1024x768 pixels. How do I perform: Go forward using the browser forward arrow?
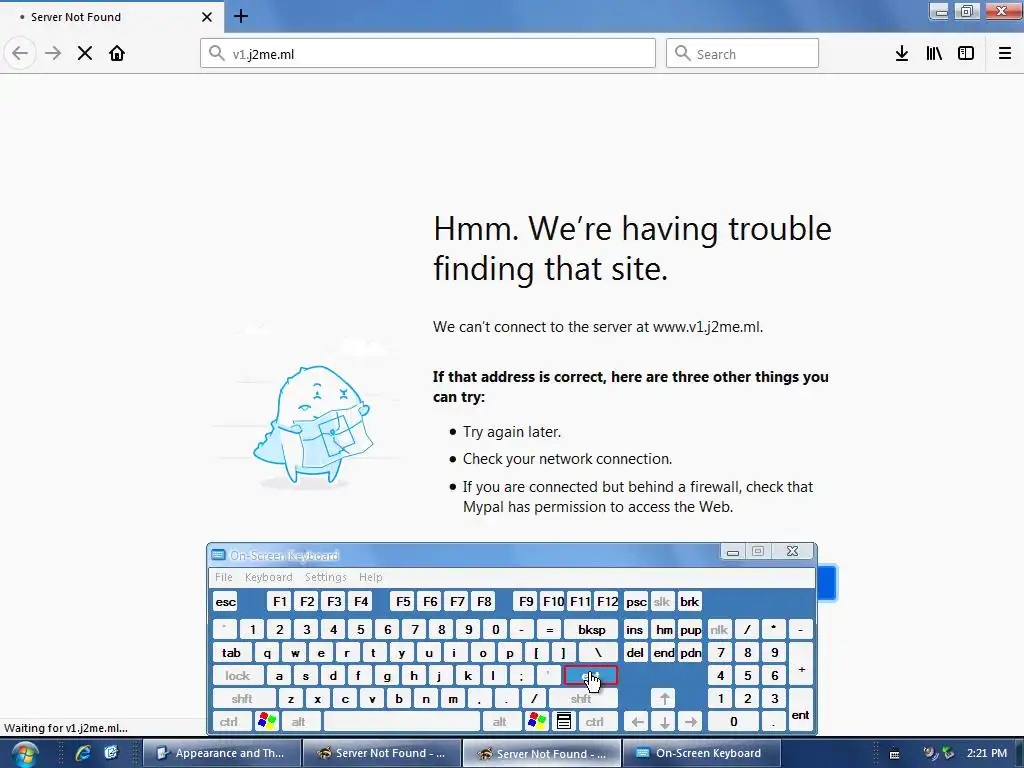coord(53,53)
